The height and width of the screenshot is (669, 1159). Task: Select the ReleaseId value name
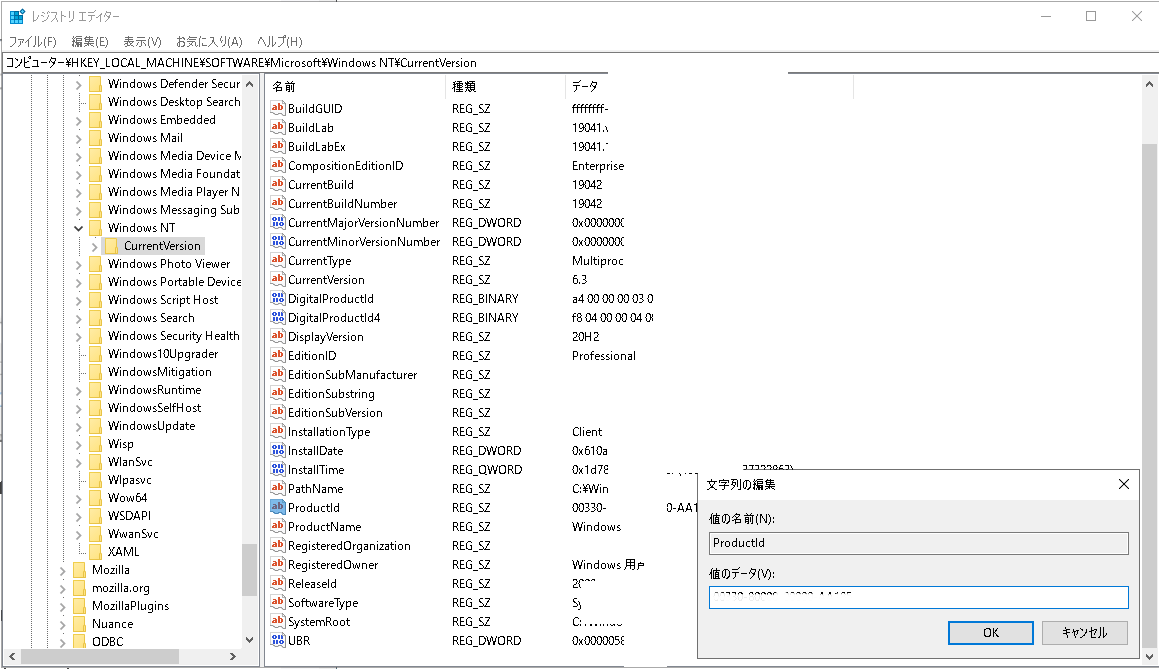(312, 584)
